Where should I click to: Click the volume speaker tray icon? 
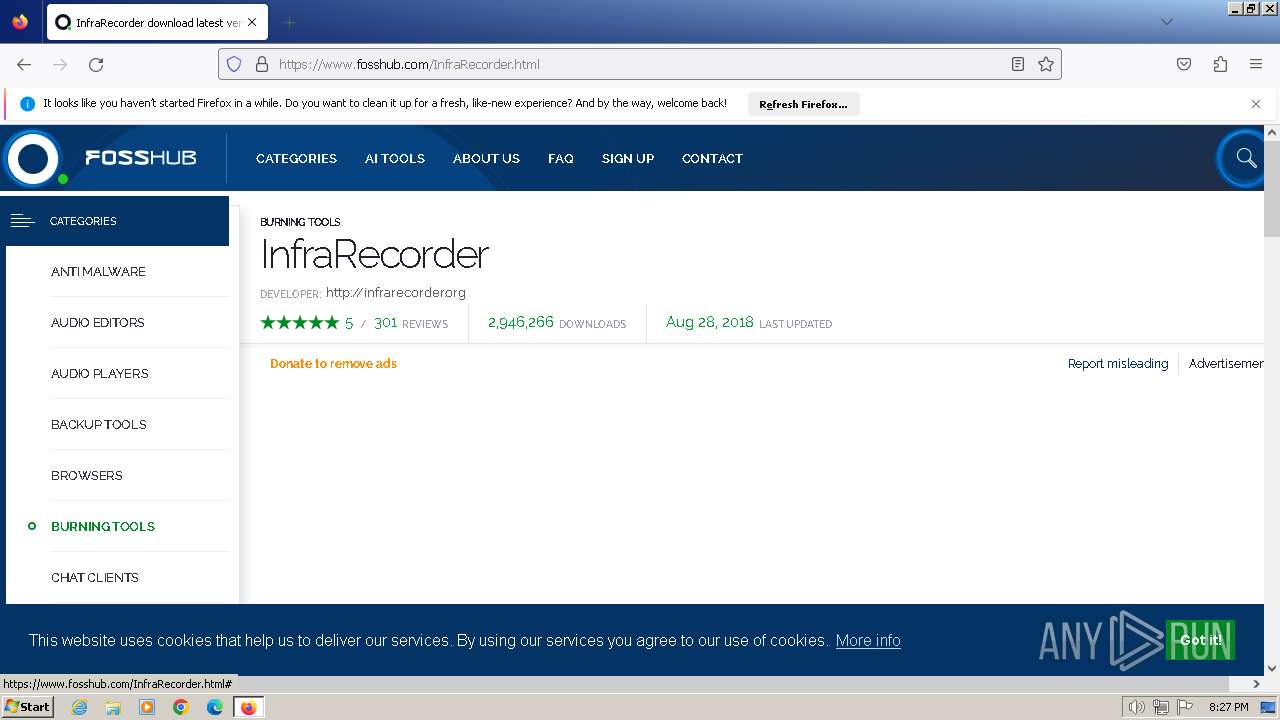pos(1137,707)
